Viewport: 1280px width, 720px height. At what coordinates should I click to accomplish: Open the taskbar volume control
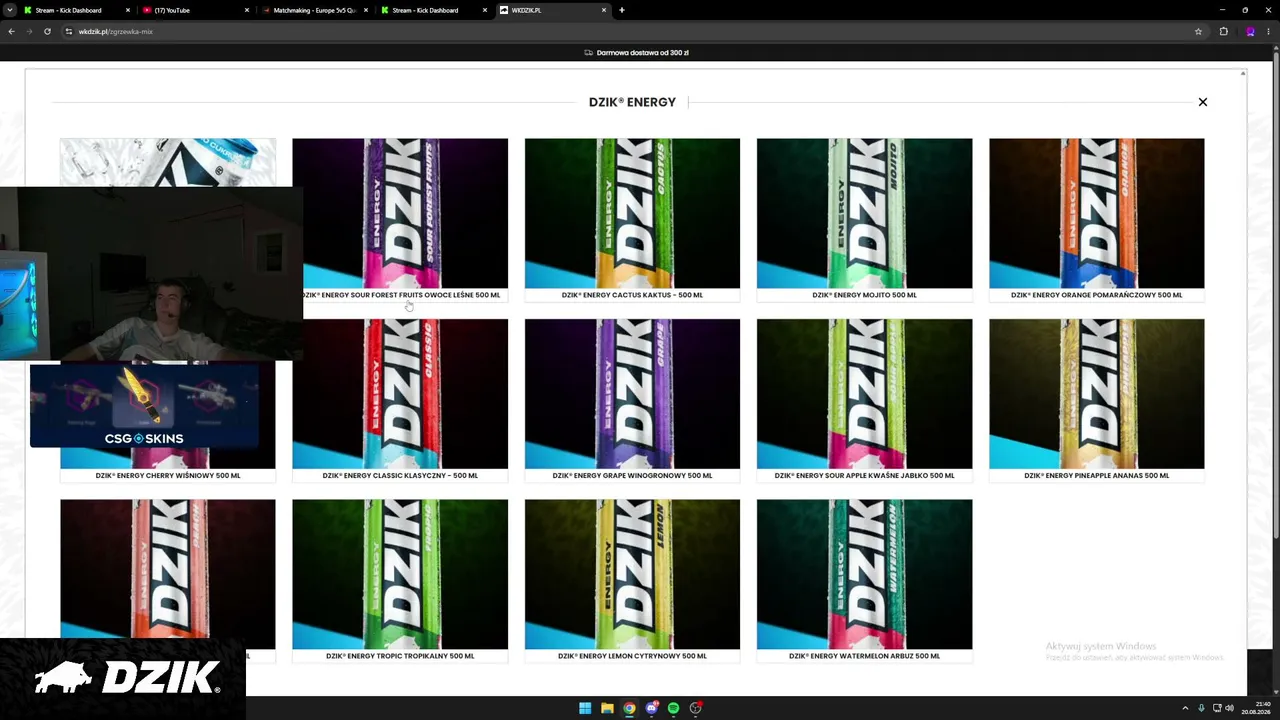(x=1229, y=708)
